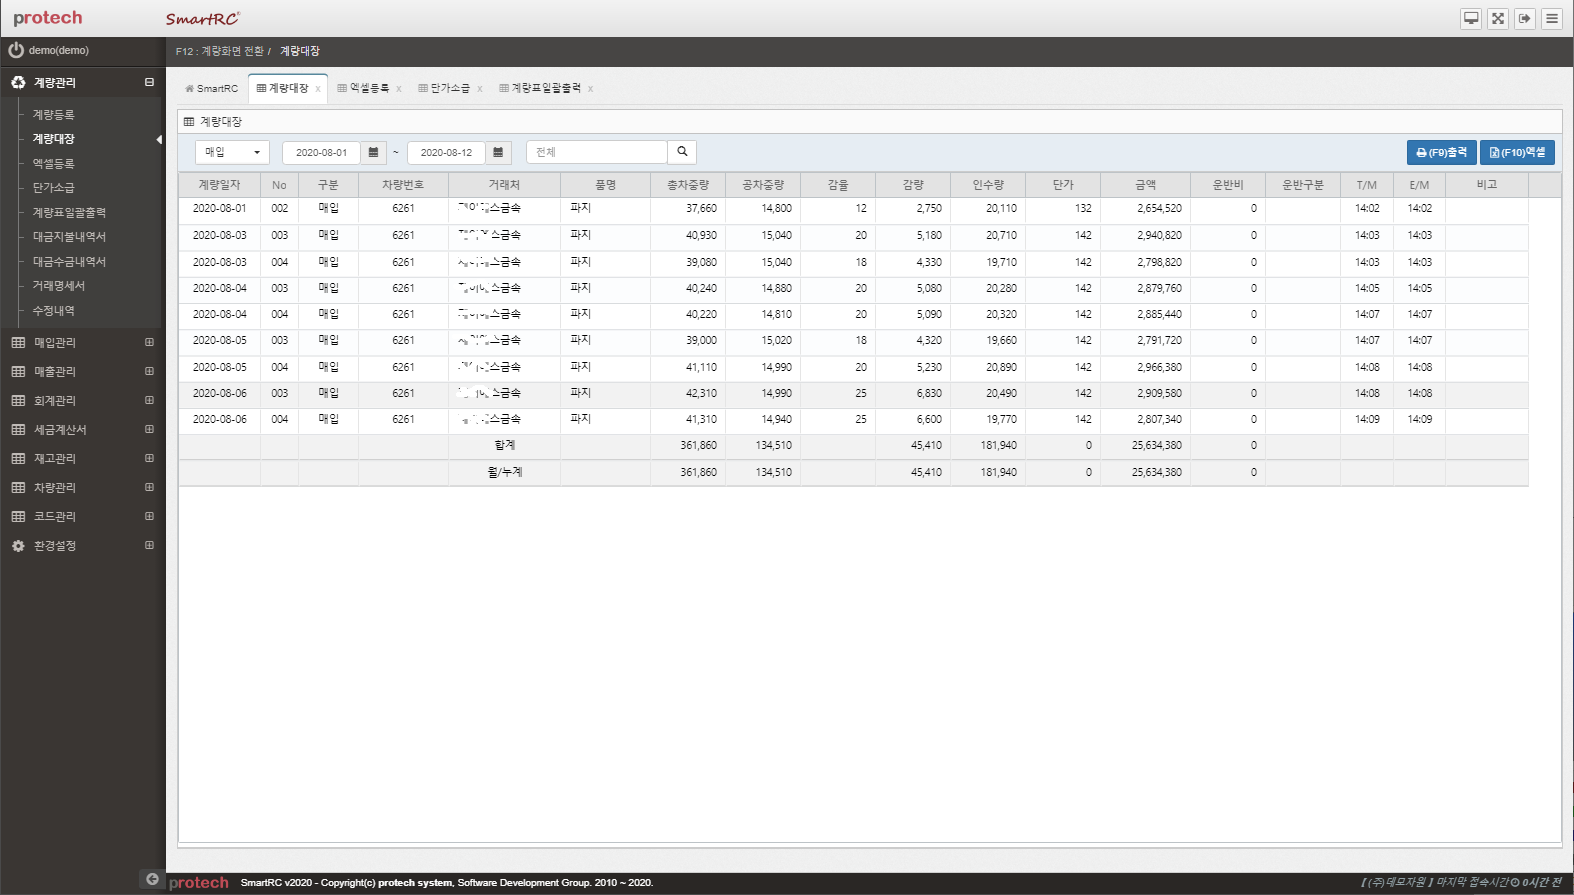Close the 엑셀등록 tab
This screenshot has height=895, width=1574.
pos(399,89)
